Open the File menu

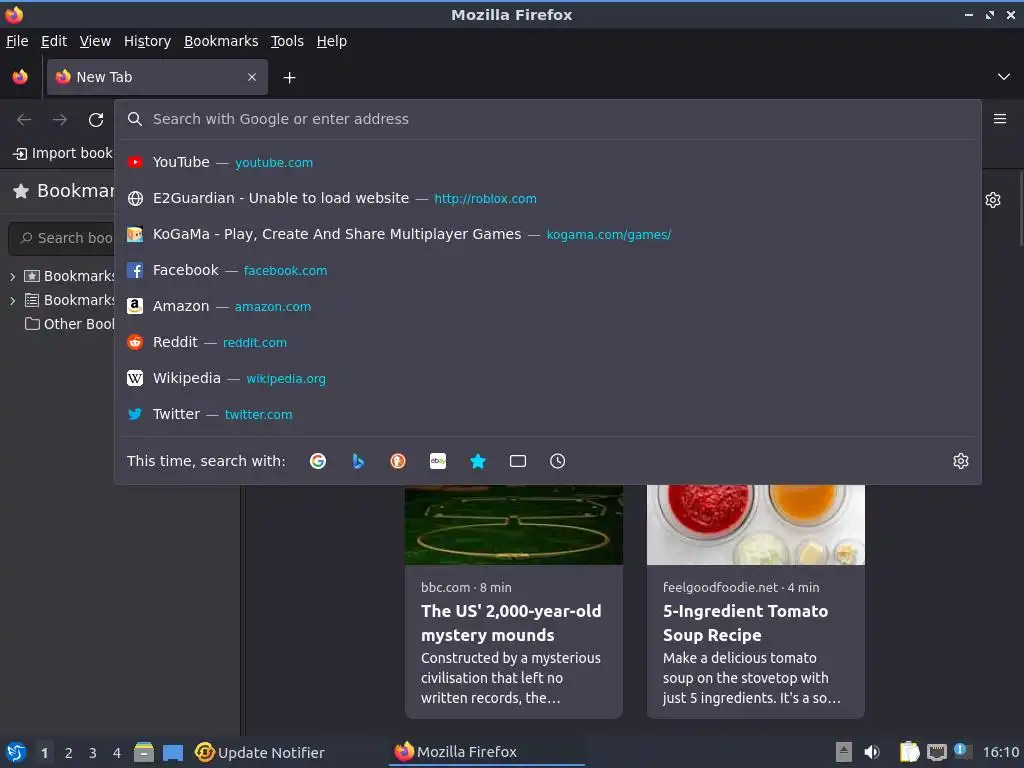[17, 41]
